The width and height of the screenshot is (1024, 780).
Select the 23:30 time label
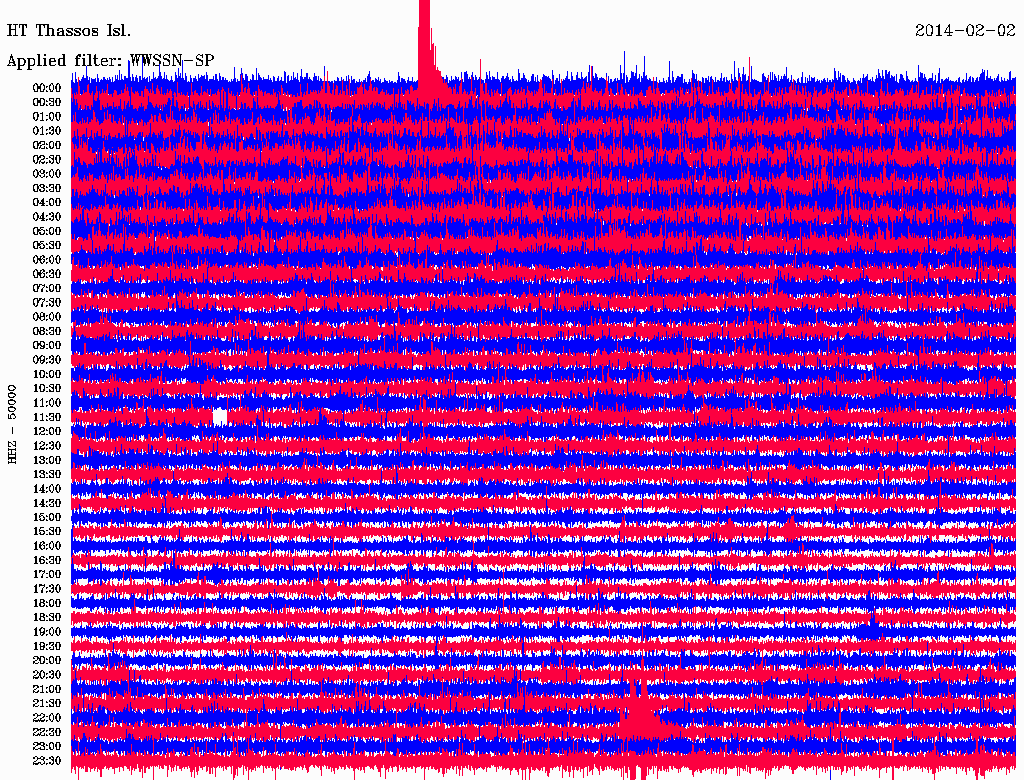tap(46, 760)
